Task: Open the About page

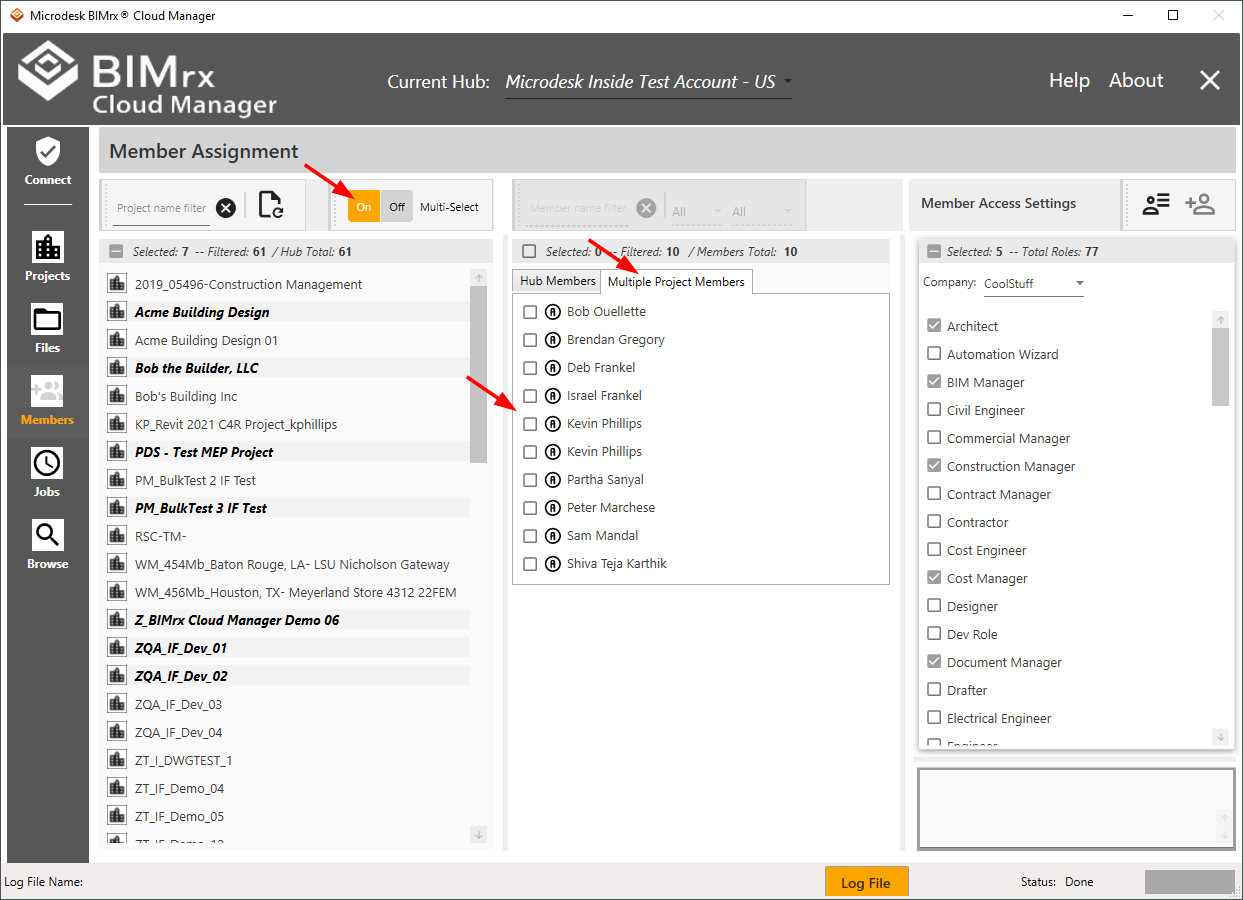Action: click(x=1136, y=81)
